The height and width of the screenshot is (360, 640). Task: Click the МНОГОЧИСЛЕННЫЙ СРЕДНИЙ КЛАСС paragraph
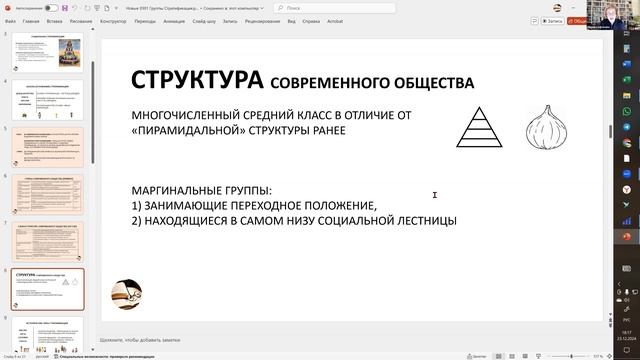click(271, 122)
